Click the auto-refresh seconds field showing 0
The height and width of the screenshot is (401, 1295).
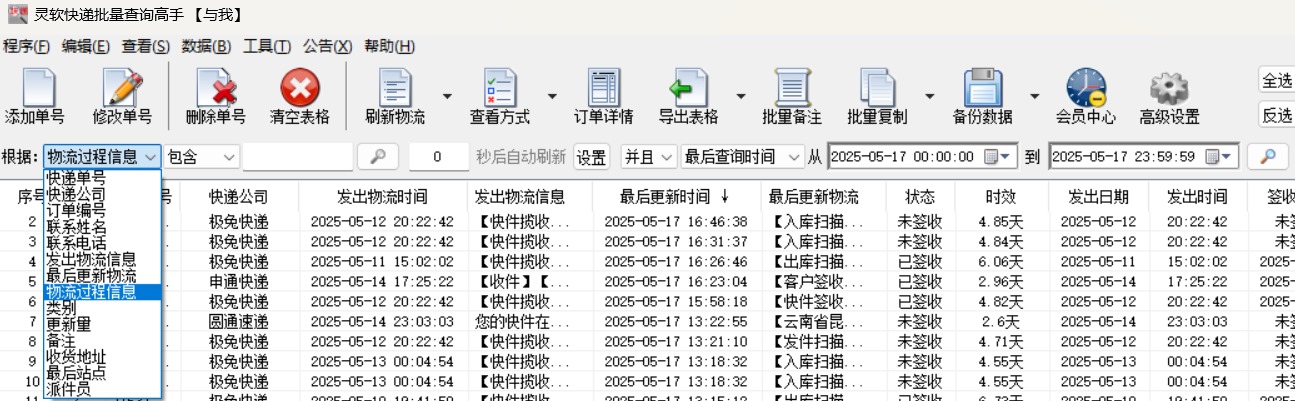coord(438,157)
